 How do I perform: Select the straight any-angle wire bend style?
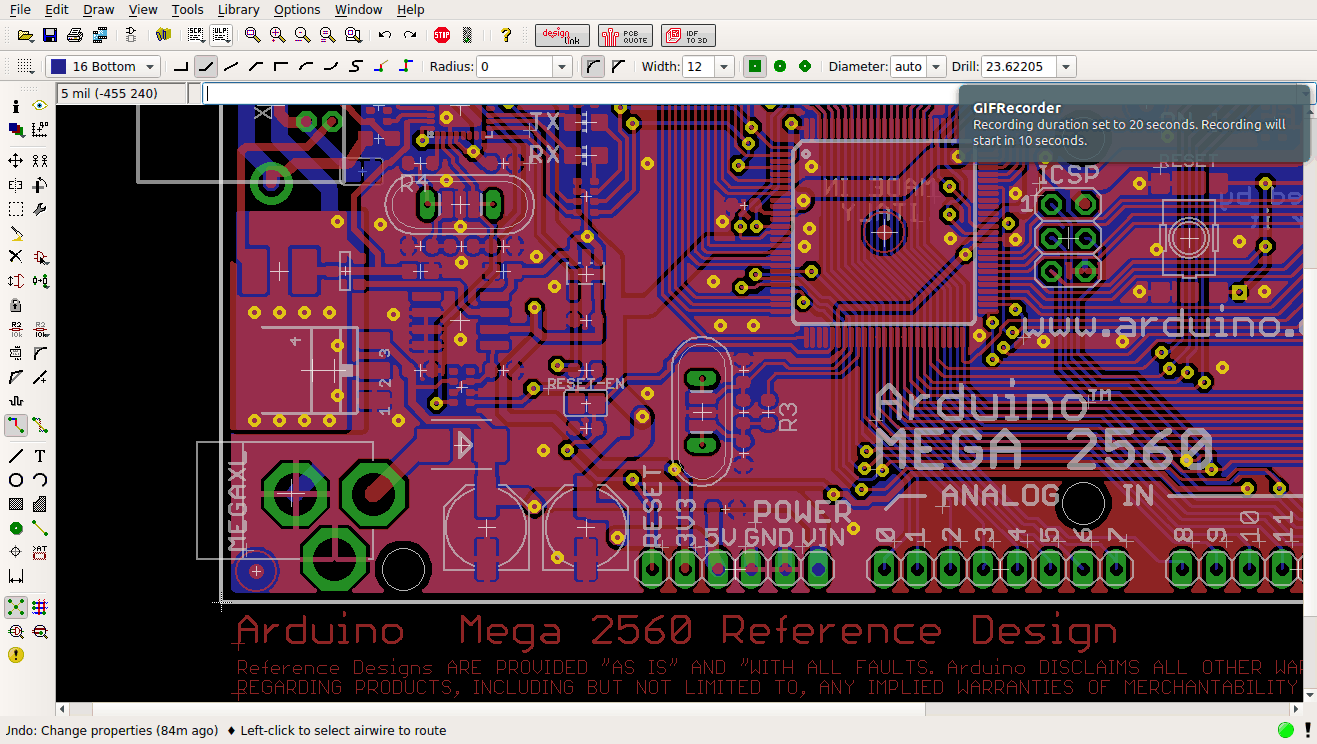[x=231, y=67]
